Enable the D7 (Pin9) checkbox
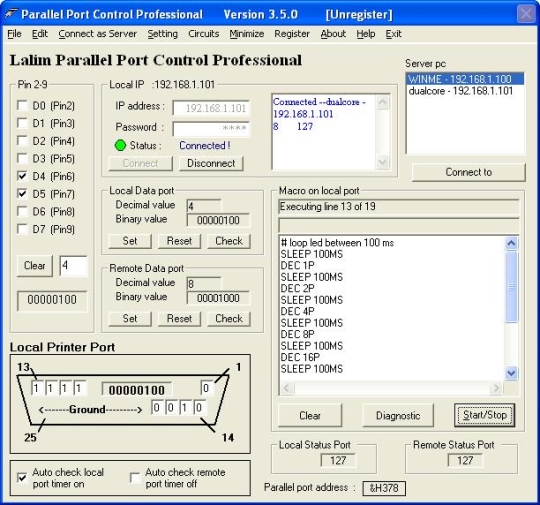 click(22, 229)
